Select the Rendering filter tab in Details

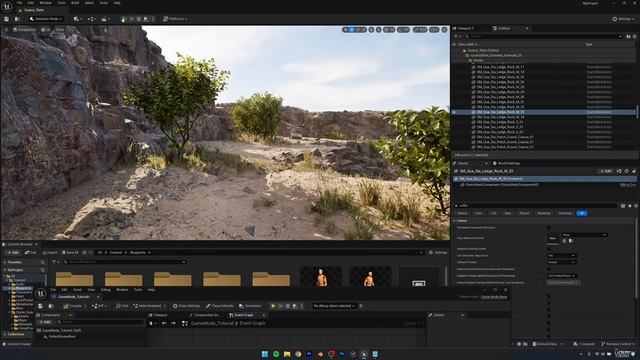coord(544,213)
